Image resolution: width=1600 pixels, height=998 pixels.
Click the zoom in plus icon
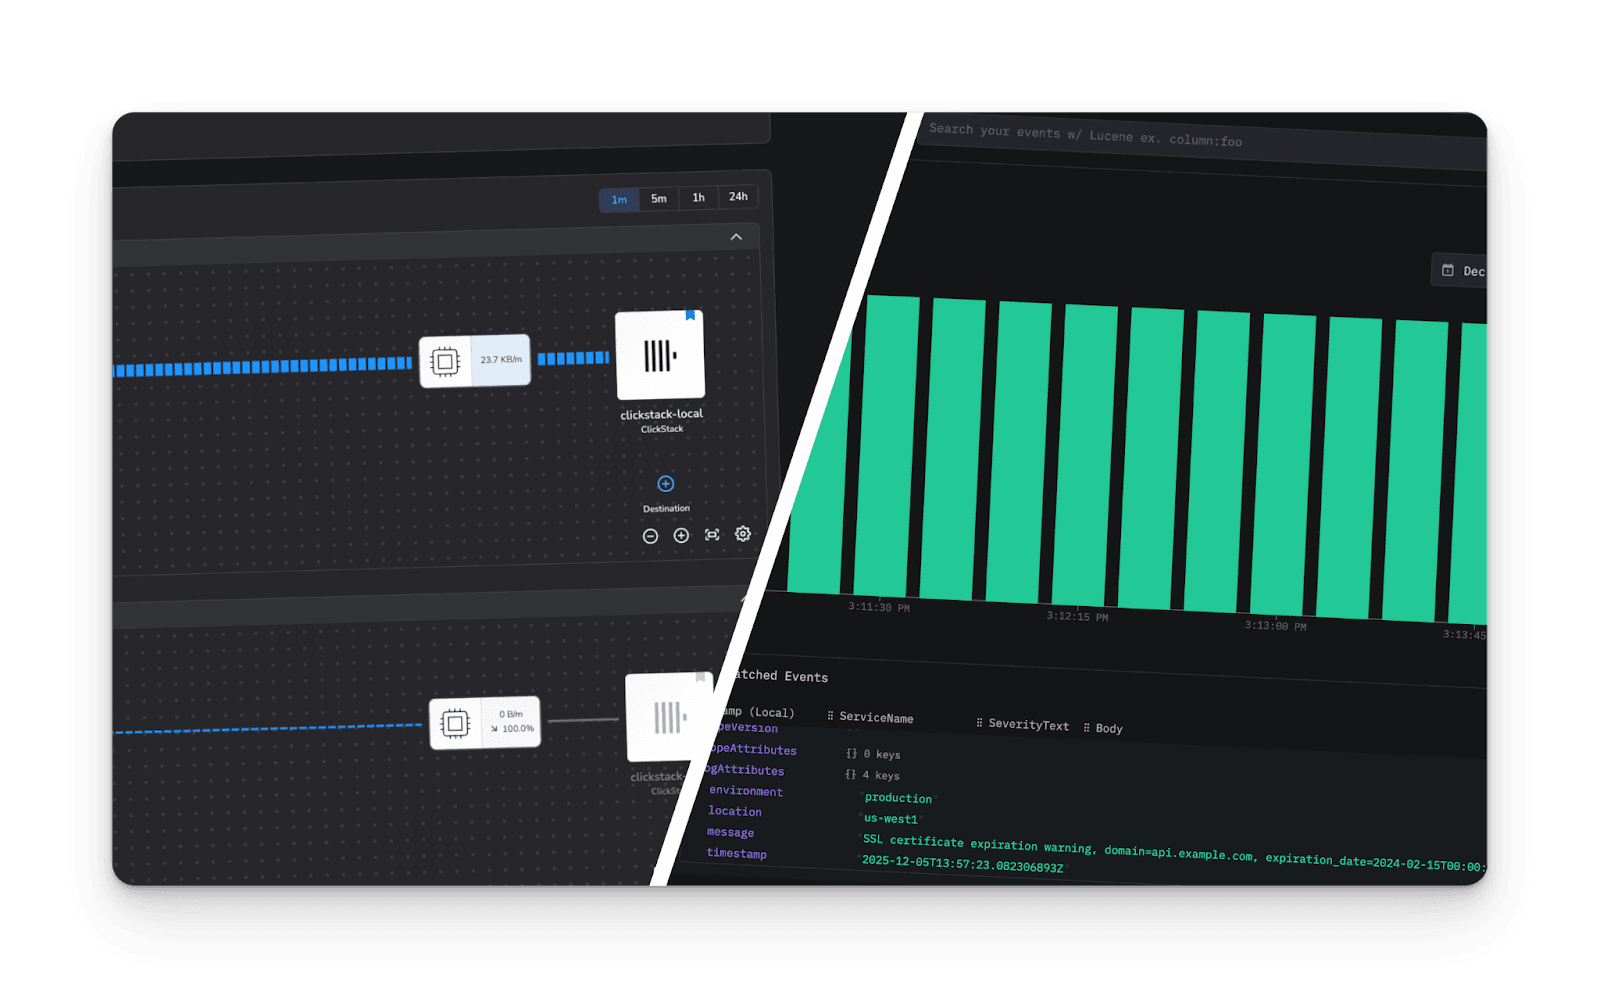pos(681,536)
